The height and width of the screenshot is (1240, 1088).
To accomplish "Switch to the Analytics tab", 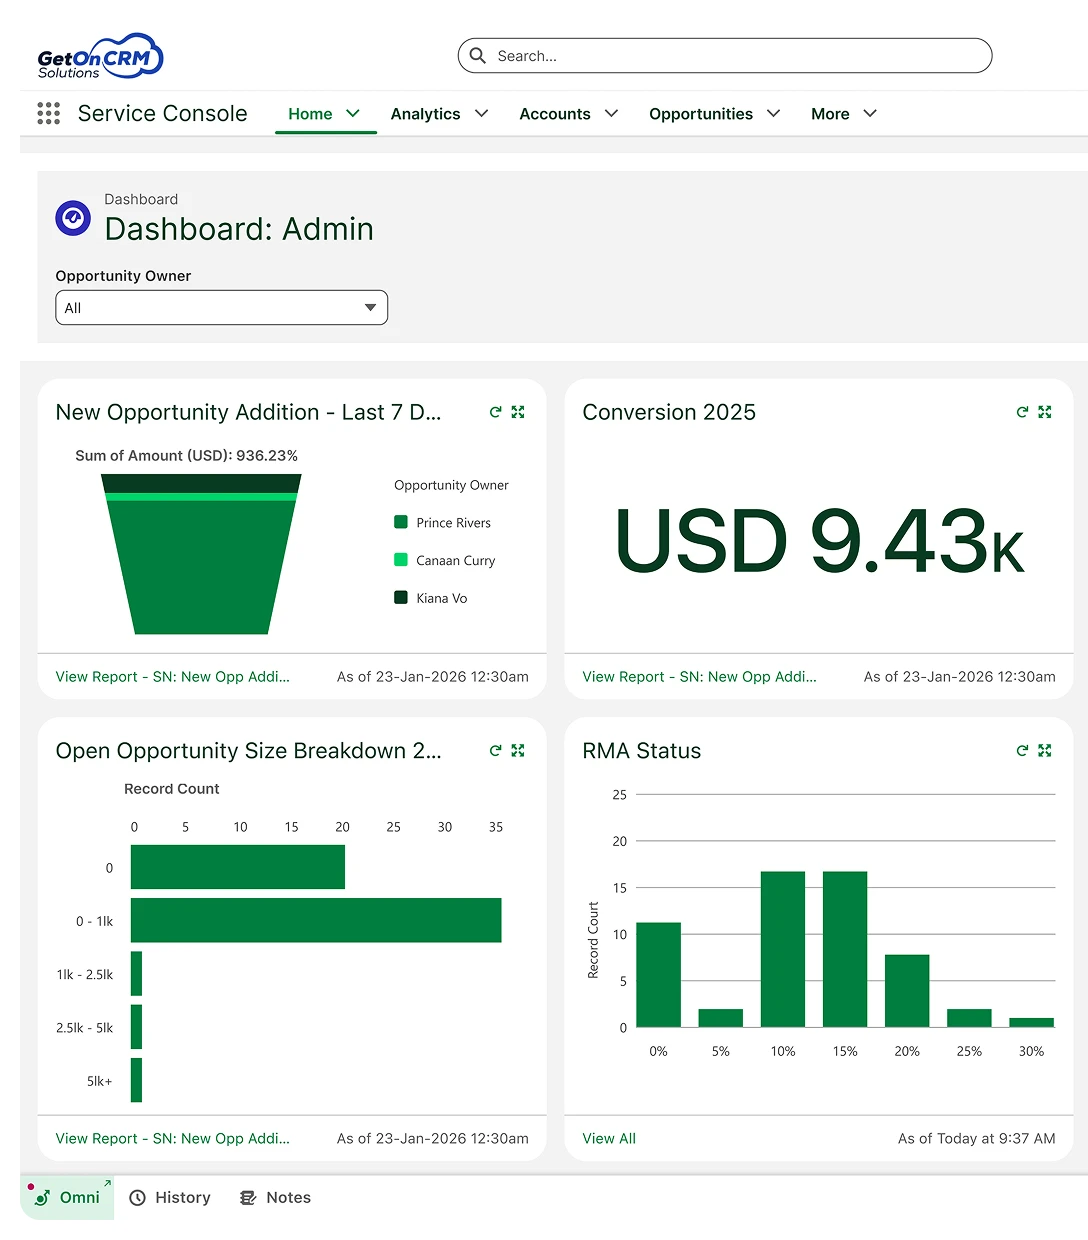I will pos(437,114).
